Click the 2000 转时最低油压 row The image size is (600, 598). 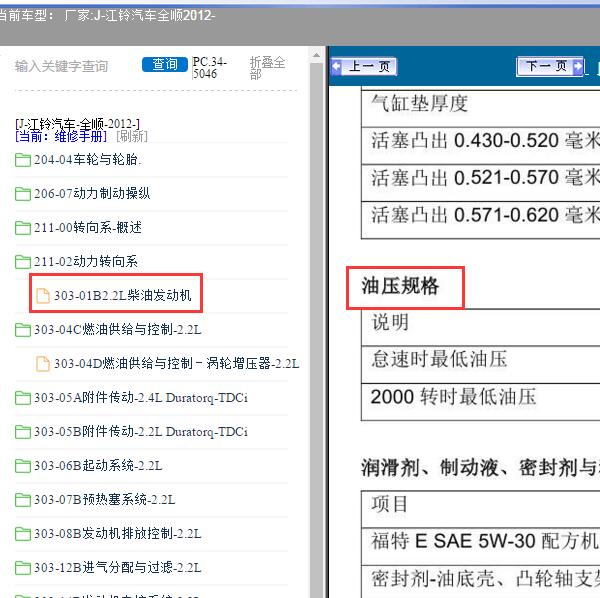pos(481,401)
